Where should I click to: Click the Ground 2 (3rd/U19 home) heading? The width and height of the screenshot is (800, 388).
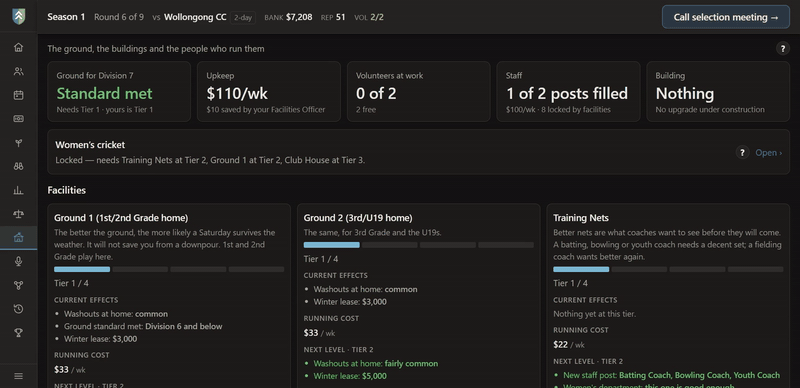(358, 218)
